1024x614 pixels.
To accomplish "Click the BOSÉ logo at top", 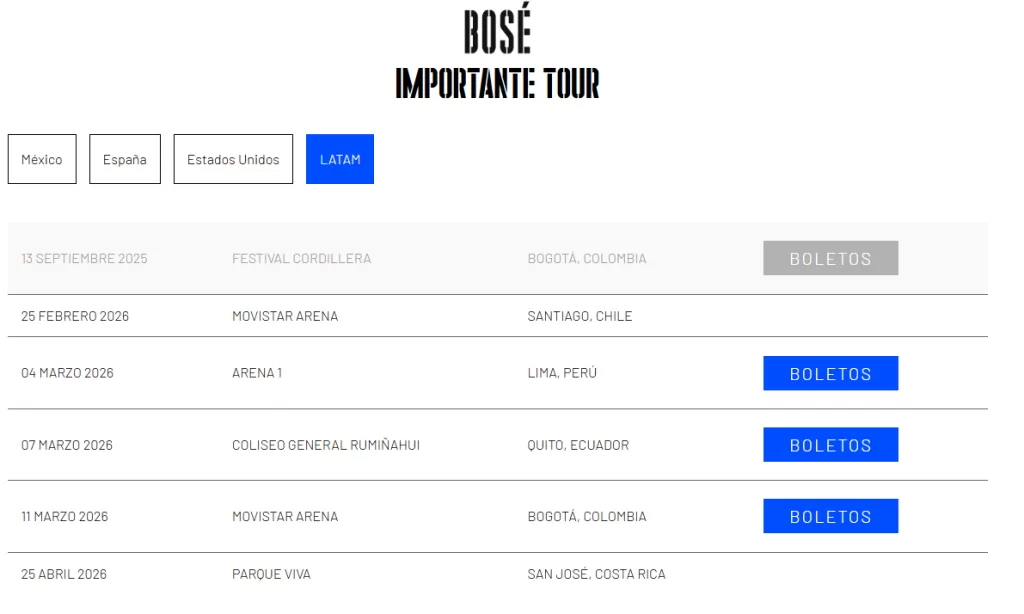I will 497,32.
